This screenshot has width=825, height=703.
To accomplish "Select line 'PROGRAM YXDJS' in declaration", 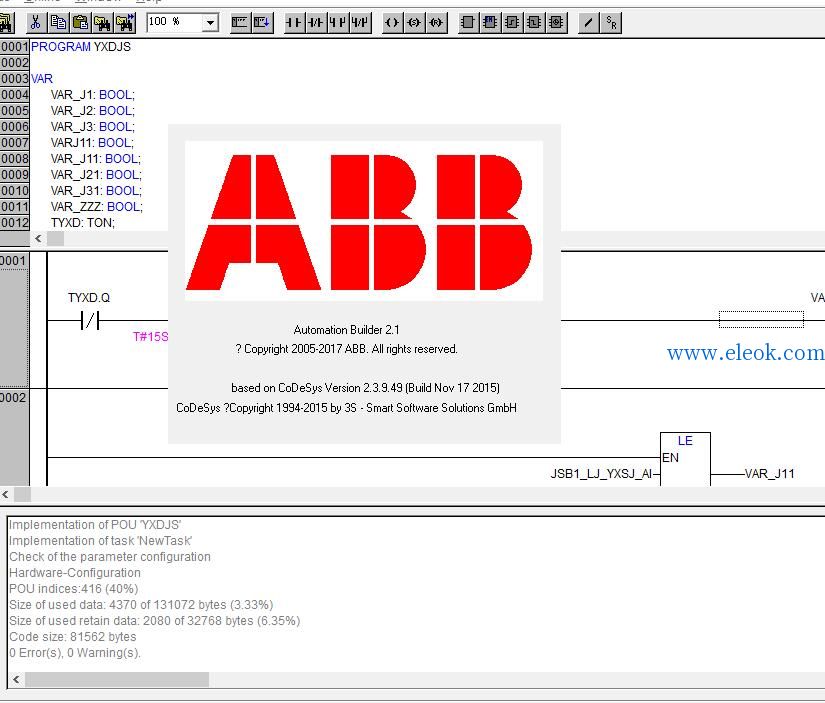I will [x=81, y=47].
